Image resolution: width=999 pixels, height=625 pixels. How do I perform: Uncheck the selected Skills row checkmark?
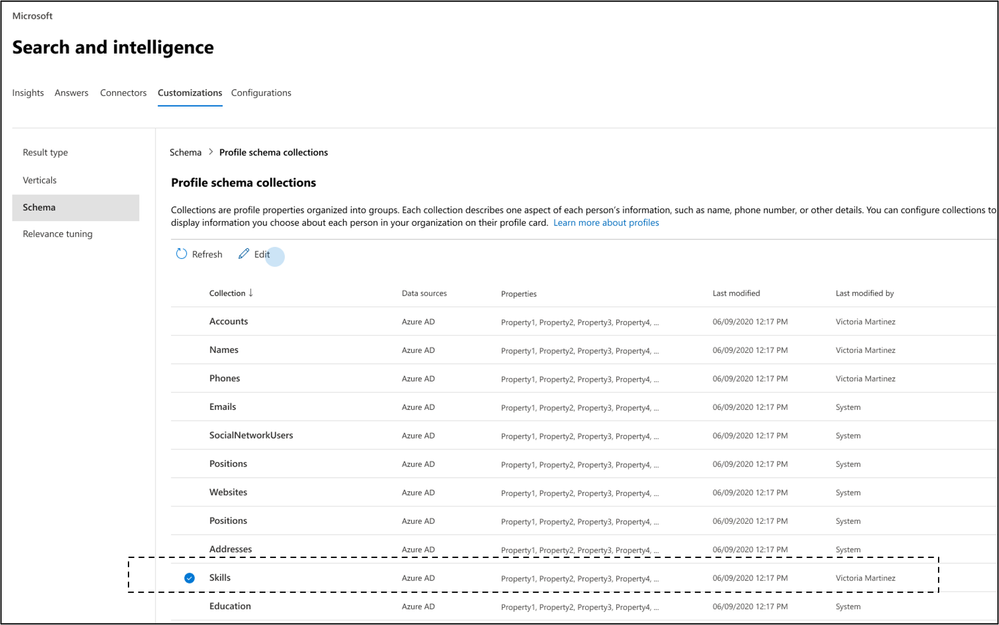point(189,578)
